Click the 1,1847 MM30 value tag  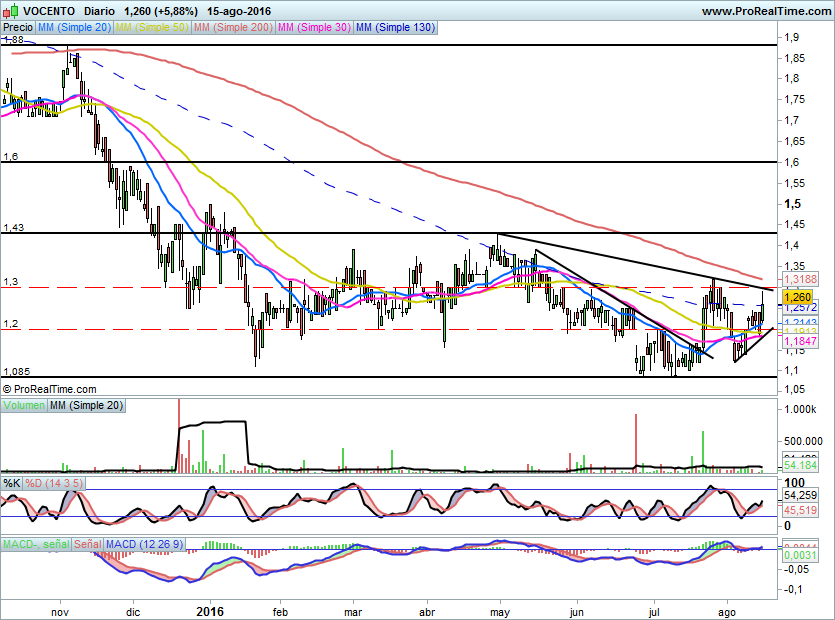pyautogui.click(x=800, y=341)
